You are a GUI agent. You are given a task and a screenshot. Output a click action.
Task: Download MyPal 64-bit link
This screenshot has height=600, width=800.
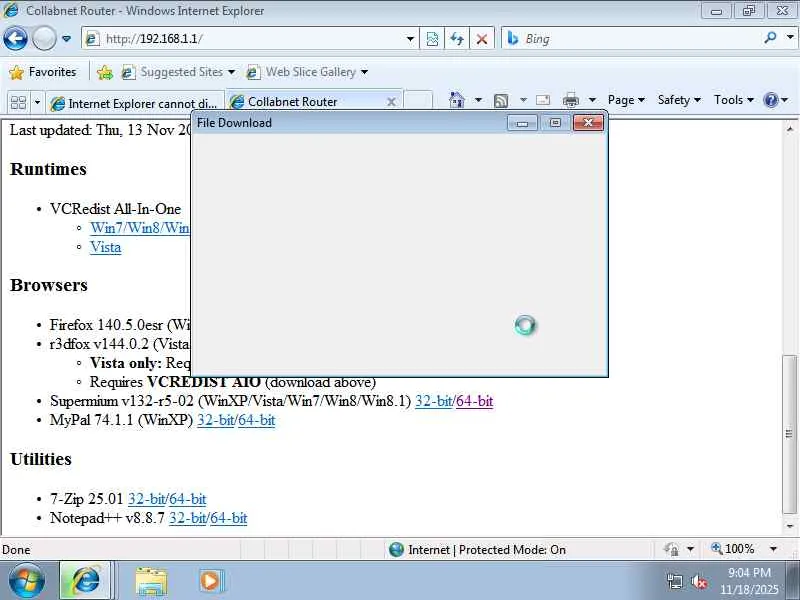coord(257,420)
